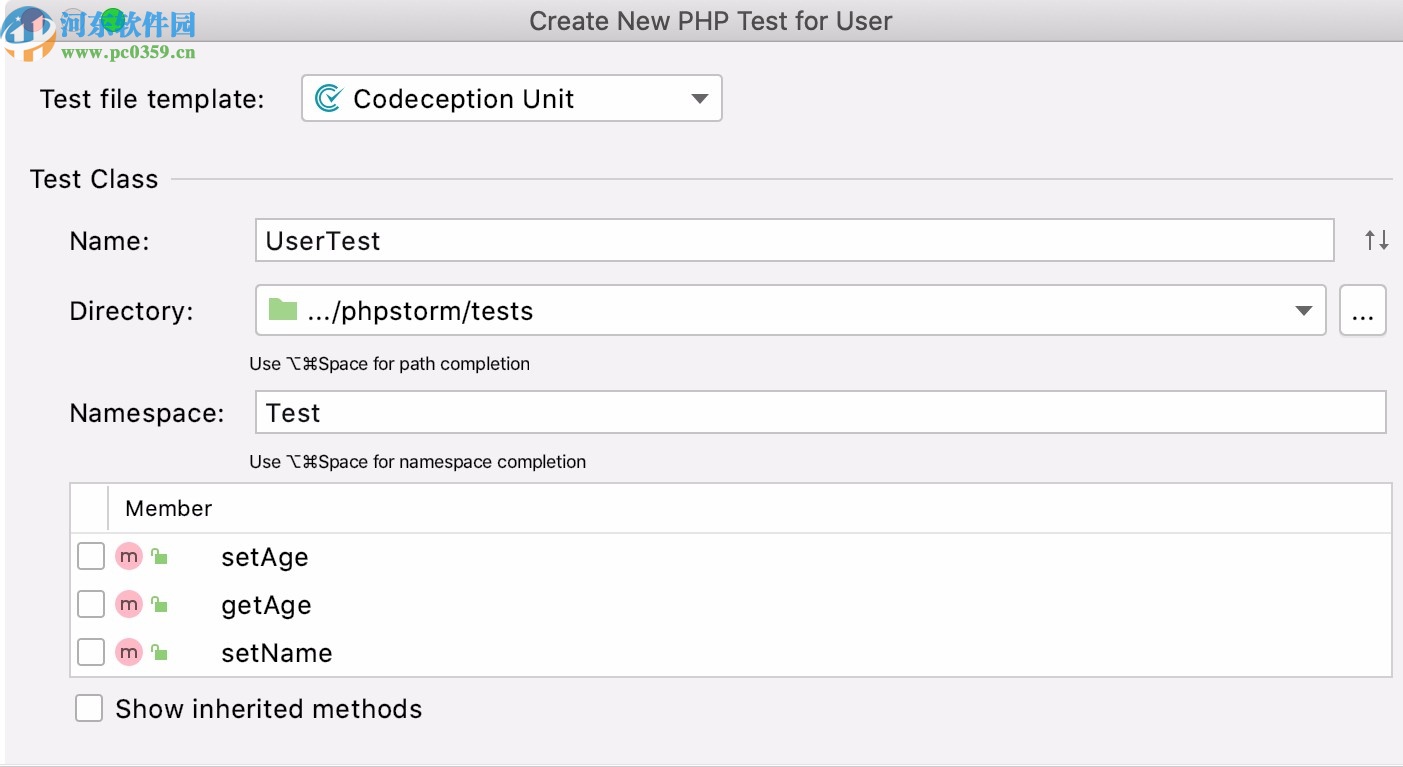Click the method icon beside setAge
The width and height of the screenshot is (1403, 767).
(129, 556)
